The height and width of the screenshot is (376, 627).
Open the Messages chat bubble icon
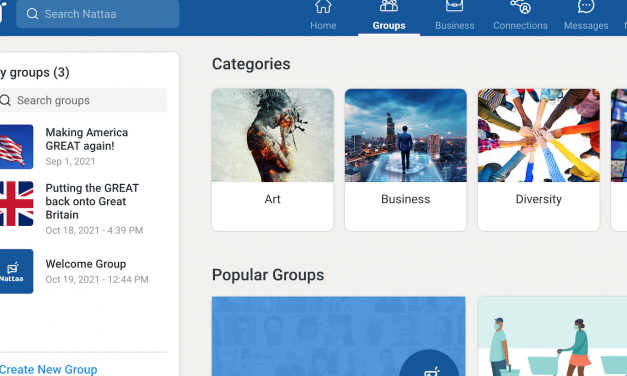(x=586, y=6)
